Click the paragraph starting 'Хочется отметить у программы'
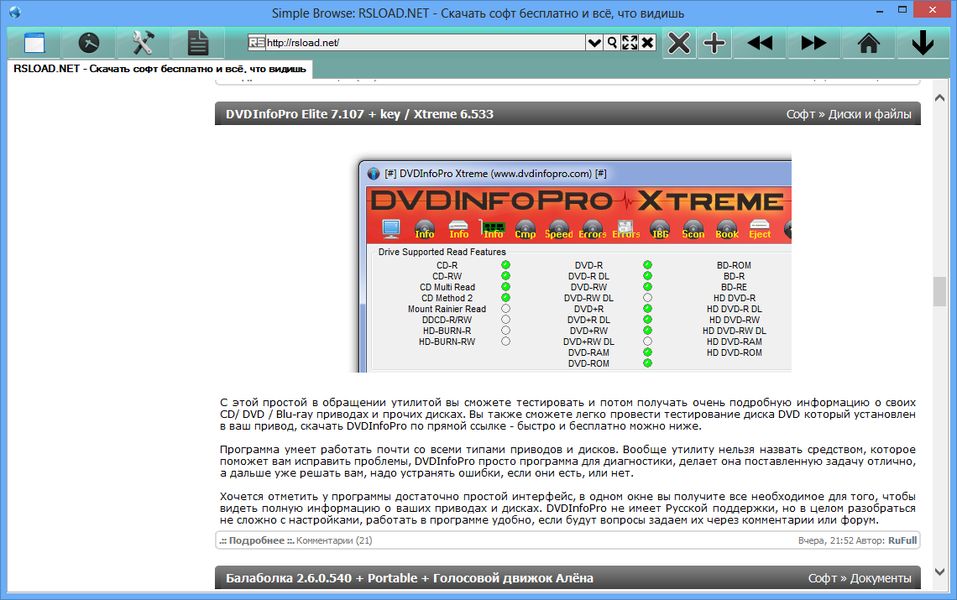 [x=568, y=508]
